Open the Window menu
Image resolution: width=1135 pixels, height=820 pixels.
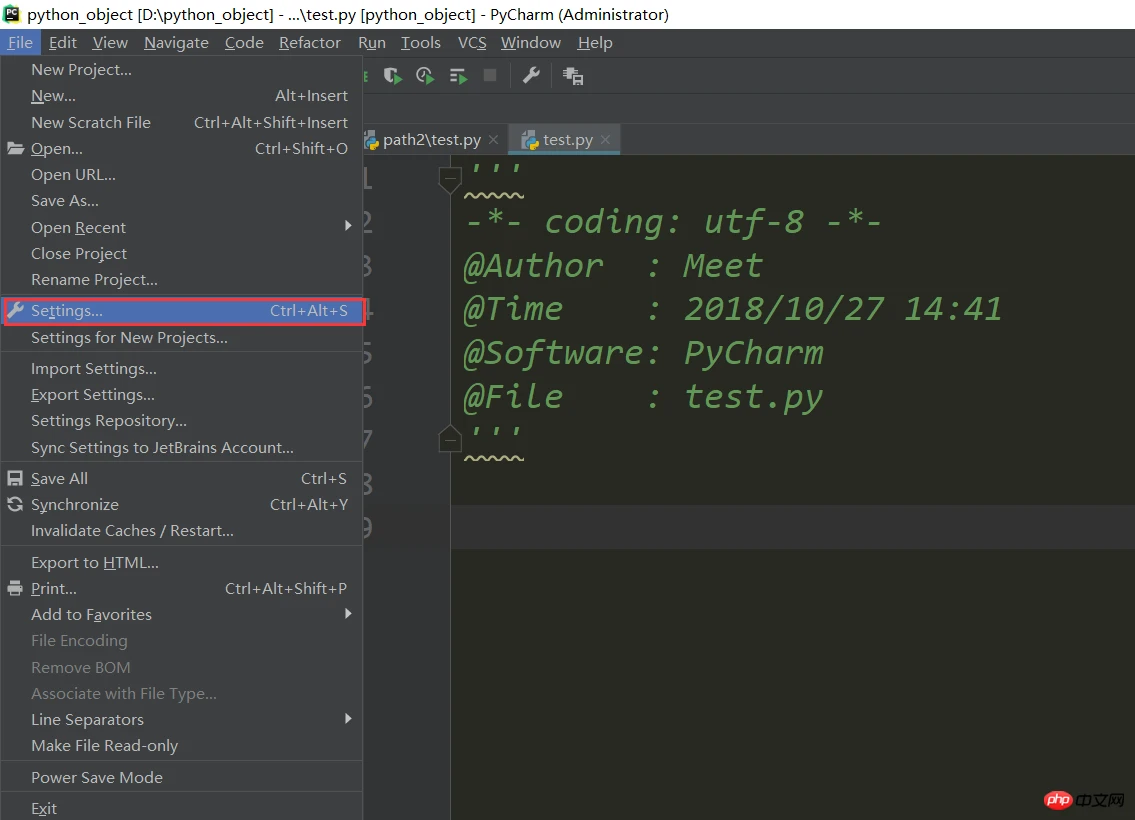pos(531,43)
